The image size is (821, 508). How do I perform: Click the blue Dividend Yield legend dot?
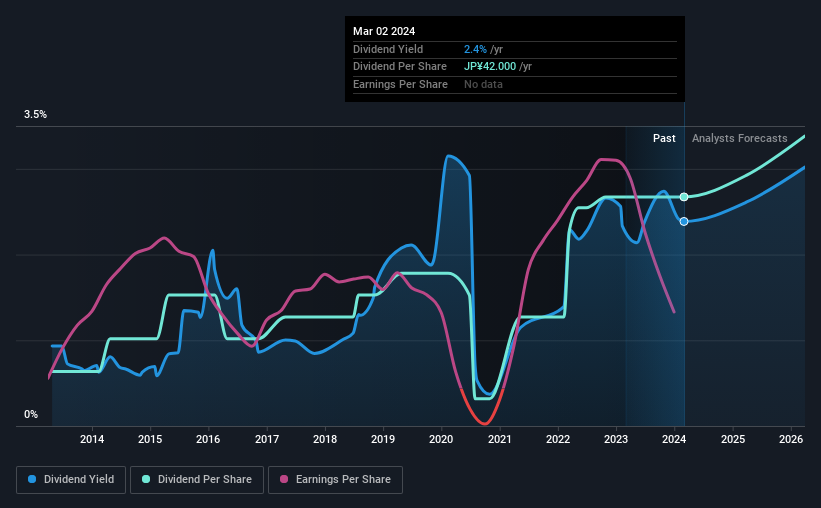32,479
